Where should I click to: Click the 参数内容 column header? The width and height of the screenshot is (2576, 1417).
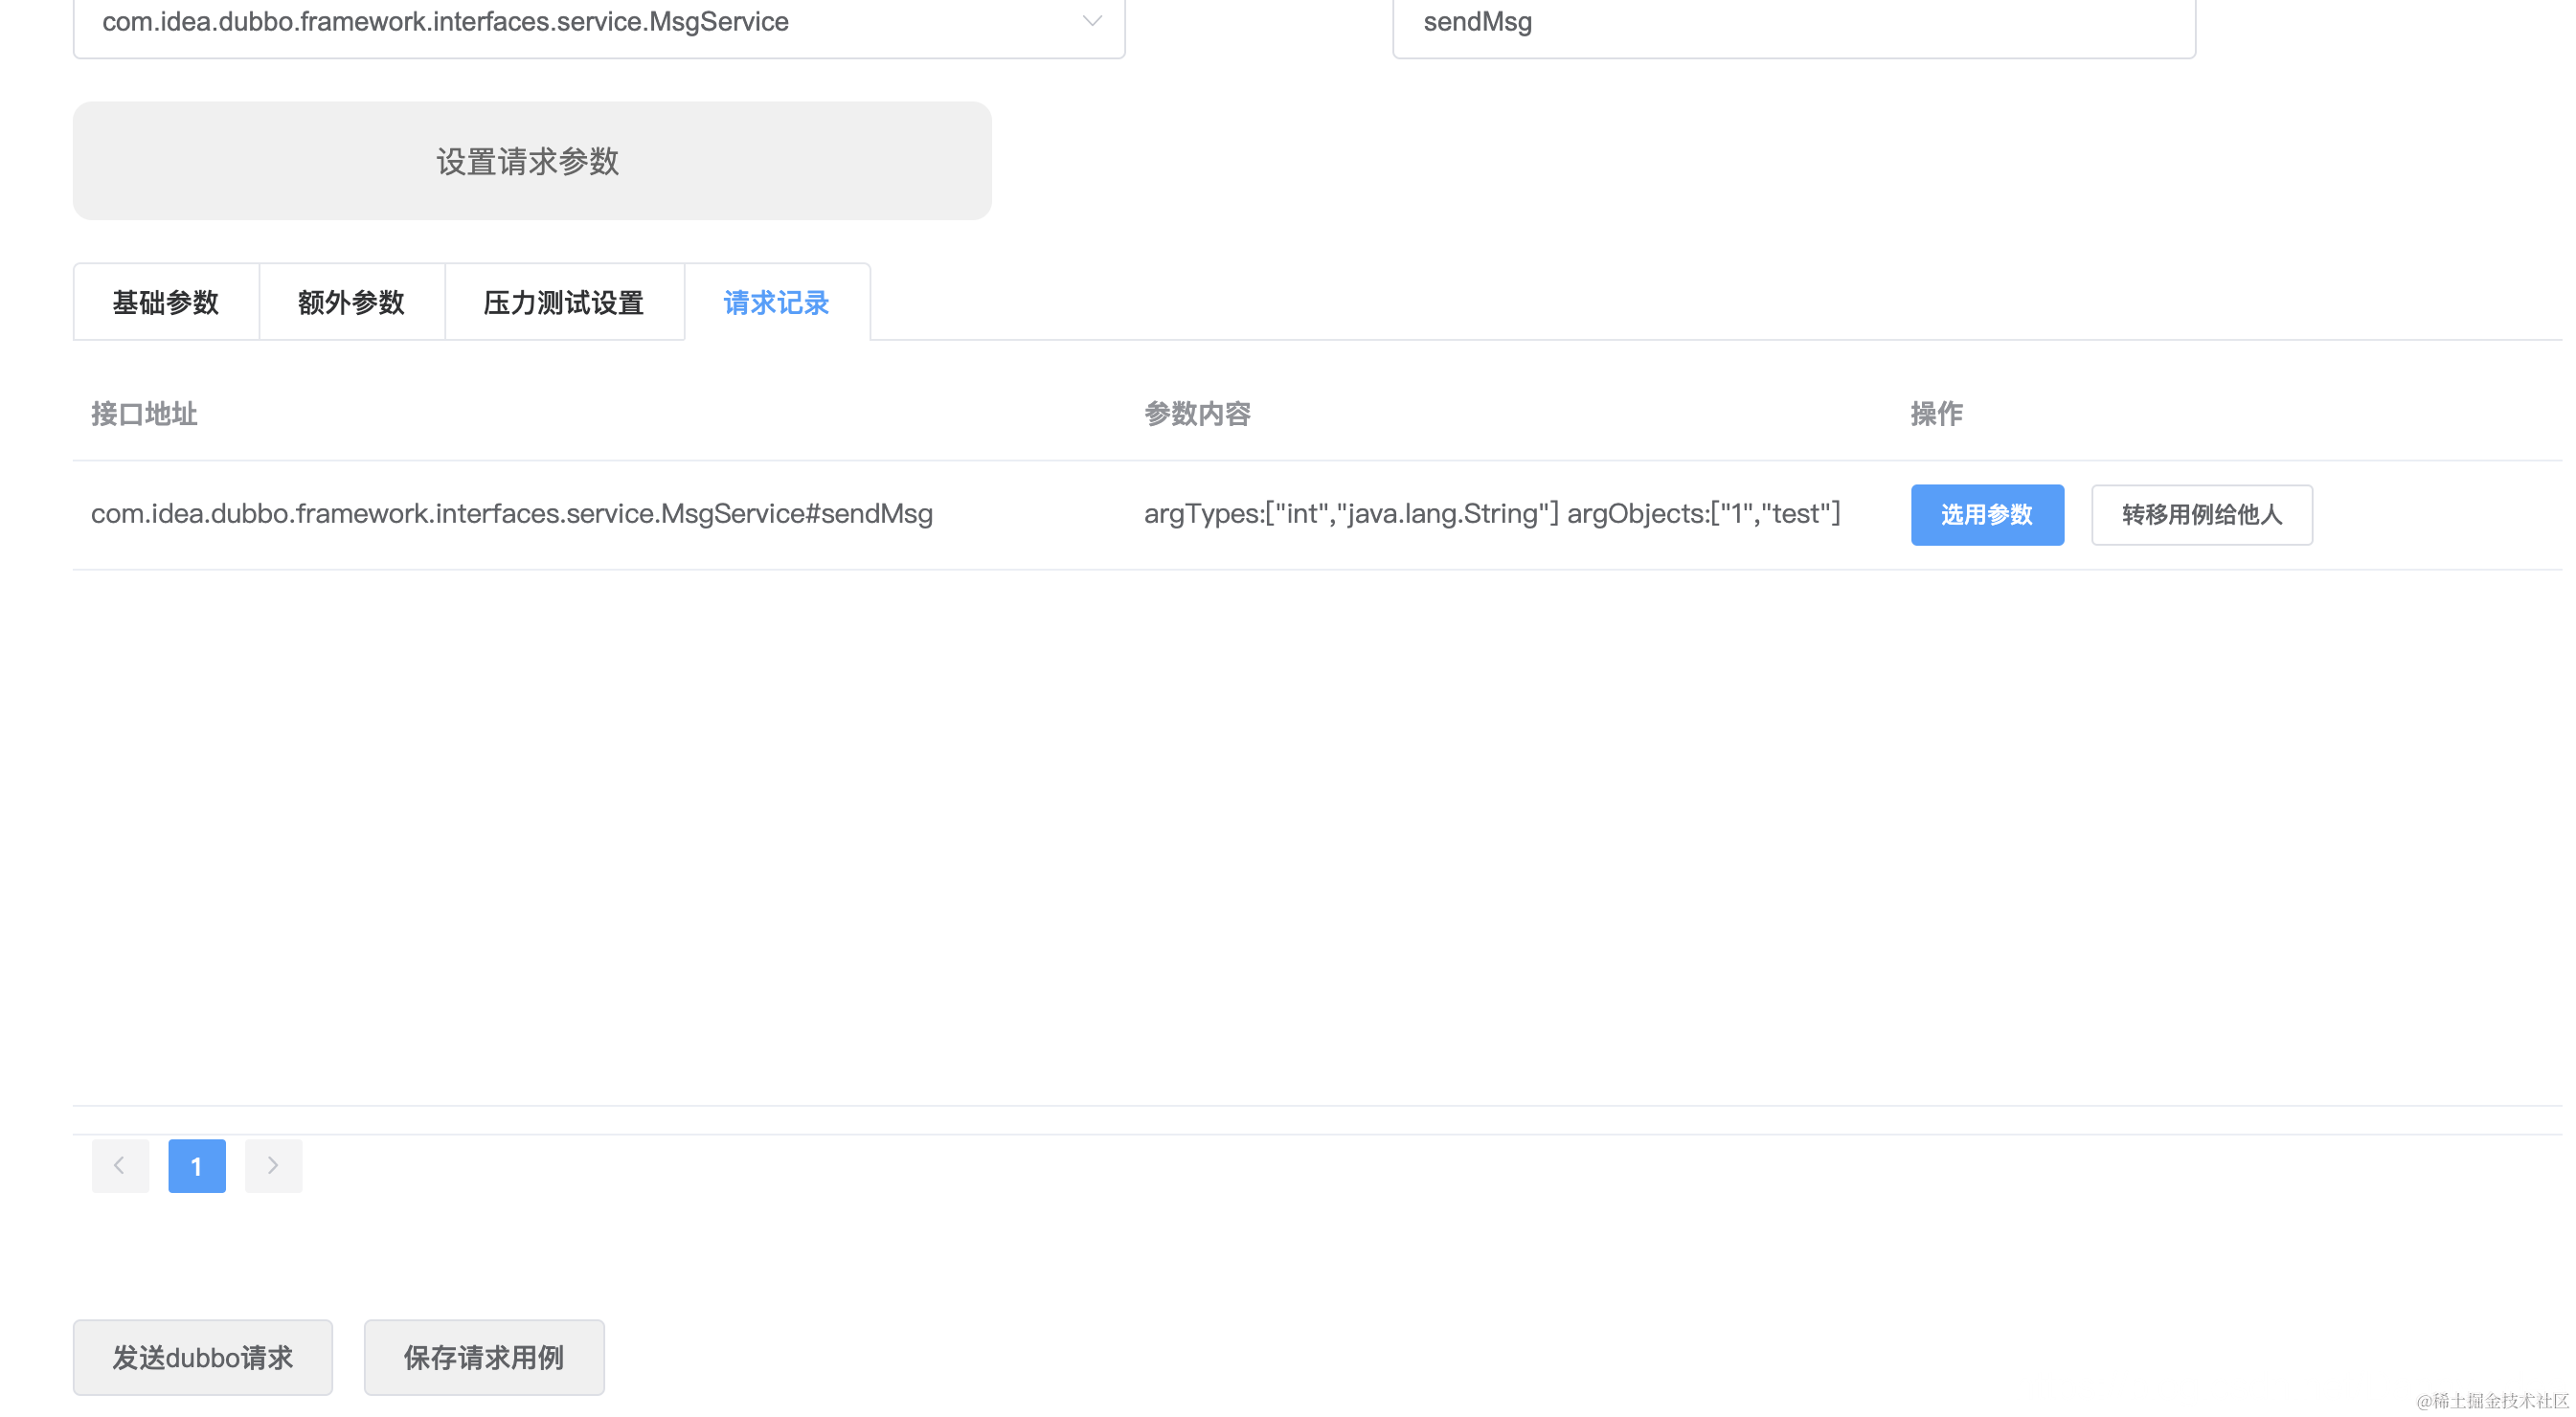coord(1197,413)
